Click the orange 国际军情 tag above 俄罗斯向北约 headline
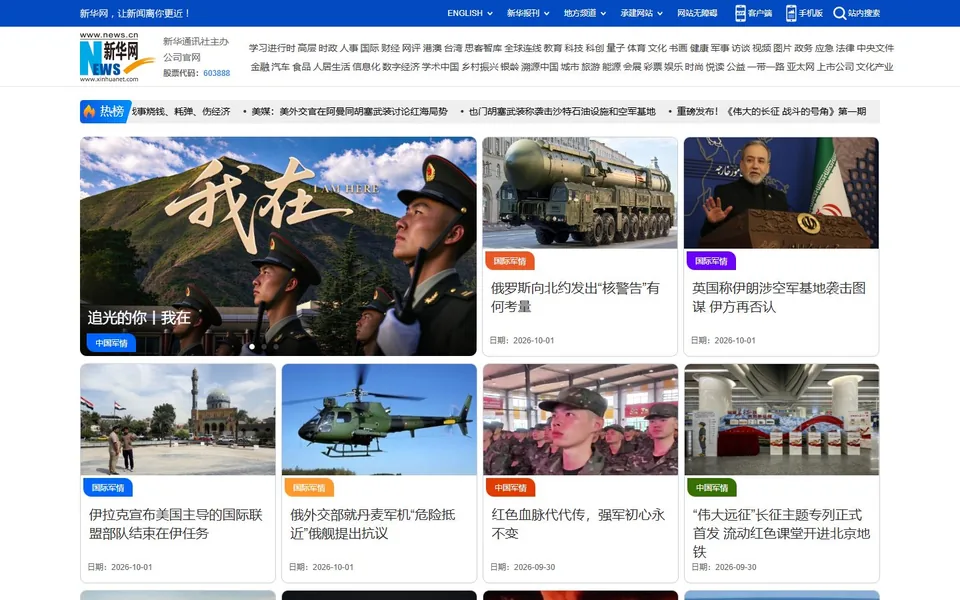This screenshot has width=960, height=600. [509, 261]
